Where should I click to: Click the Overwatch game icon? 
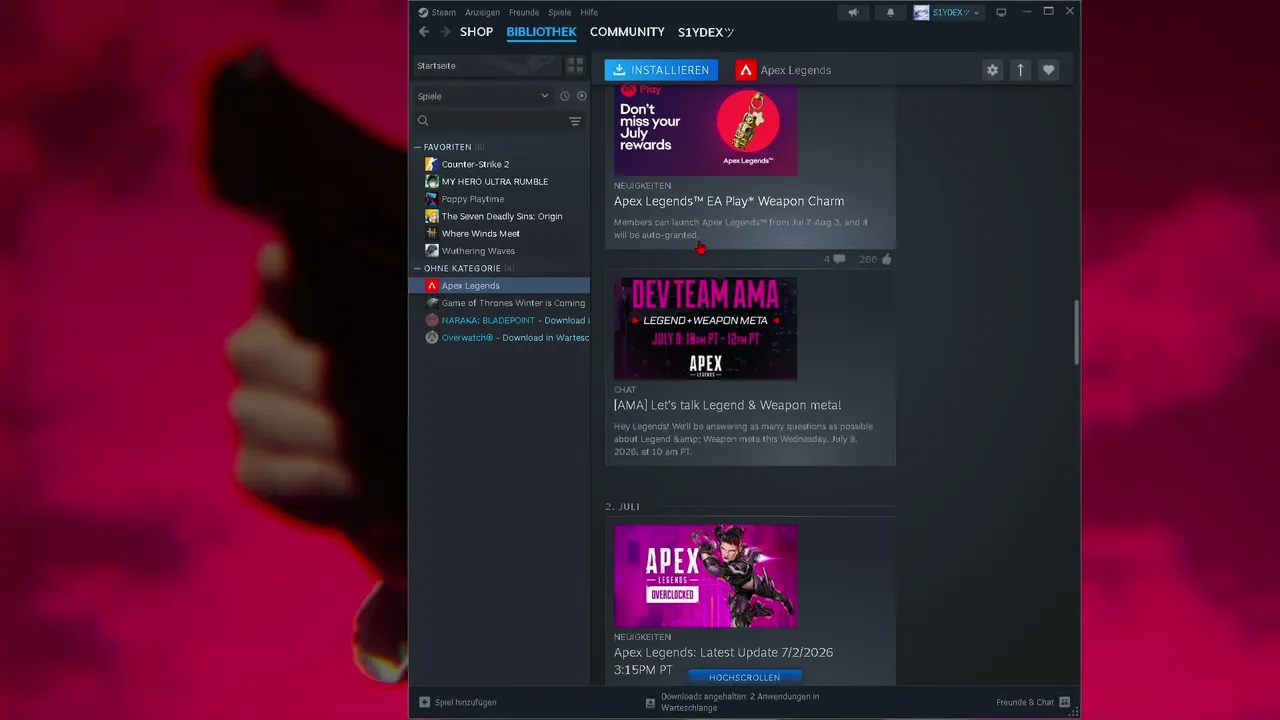tap(431, 337)
